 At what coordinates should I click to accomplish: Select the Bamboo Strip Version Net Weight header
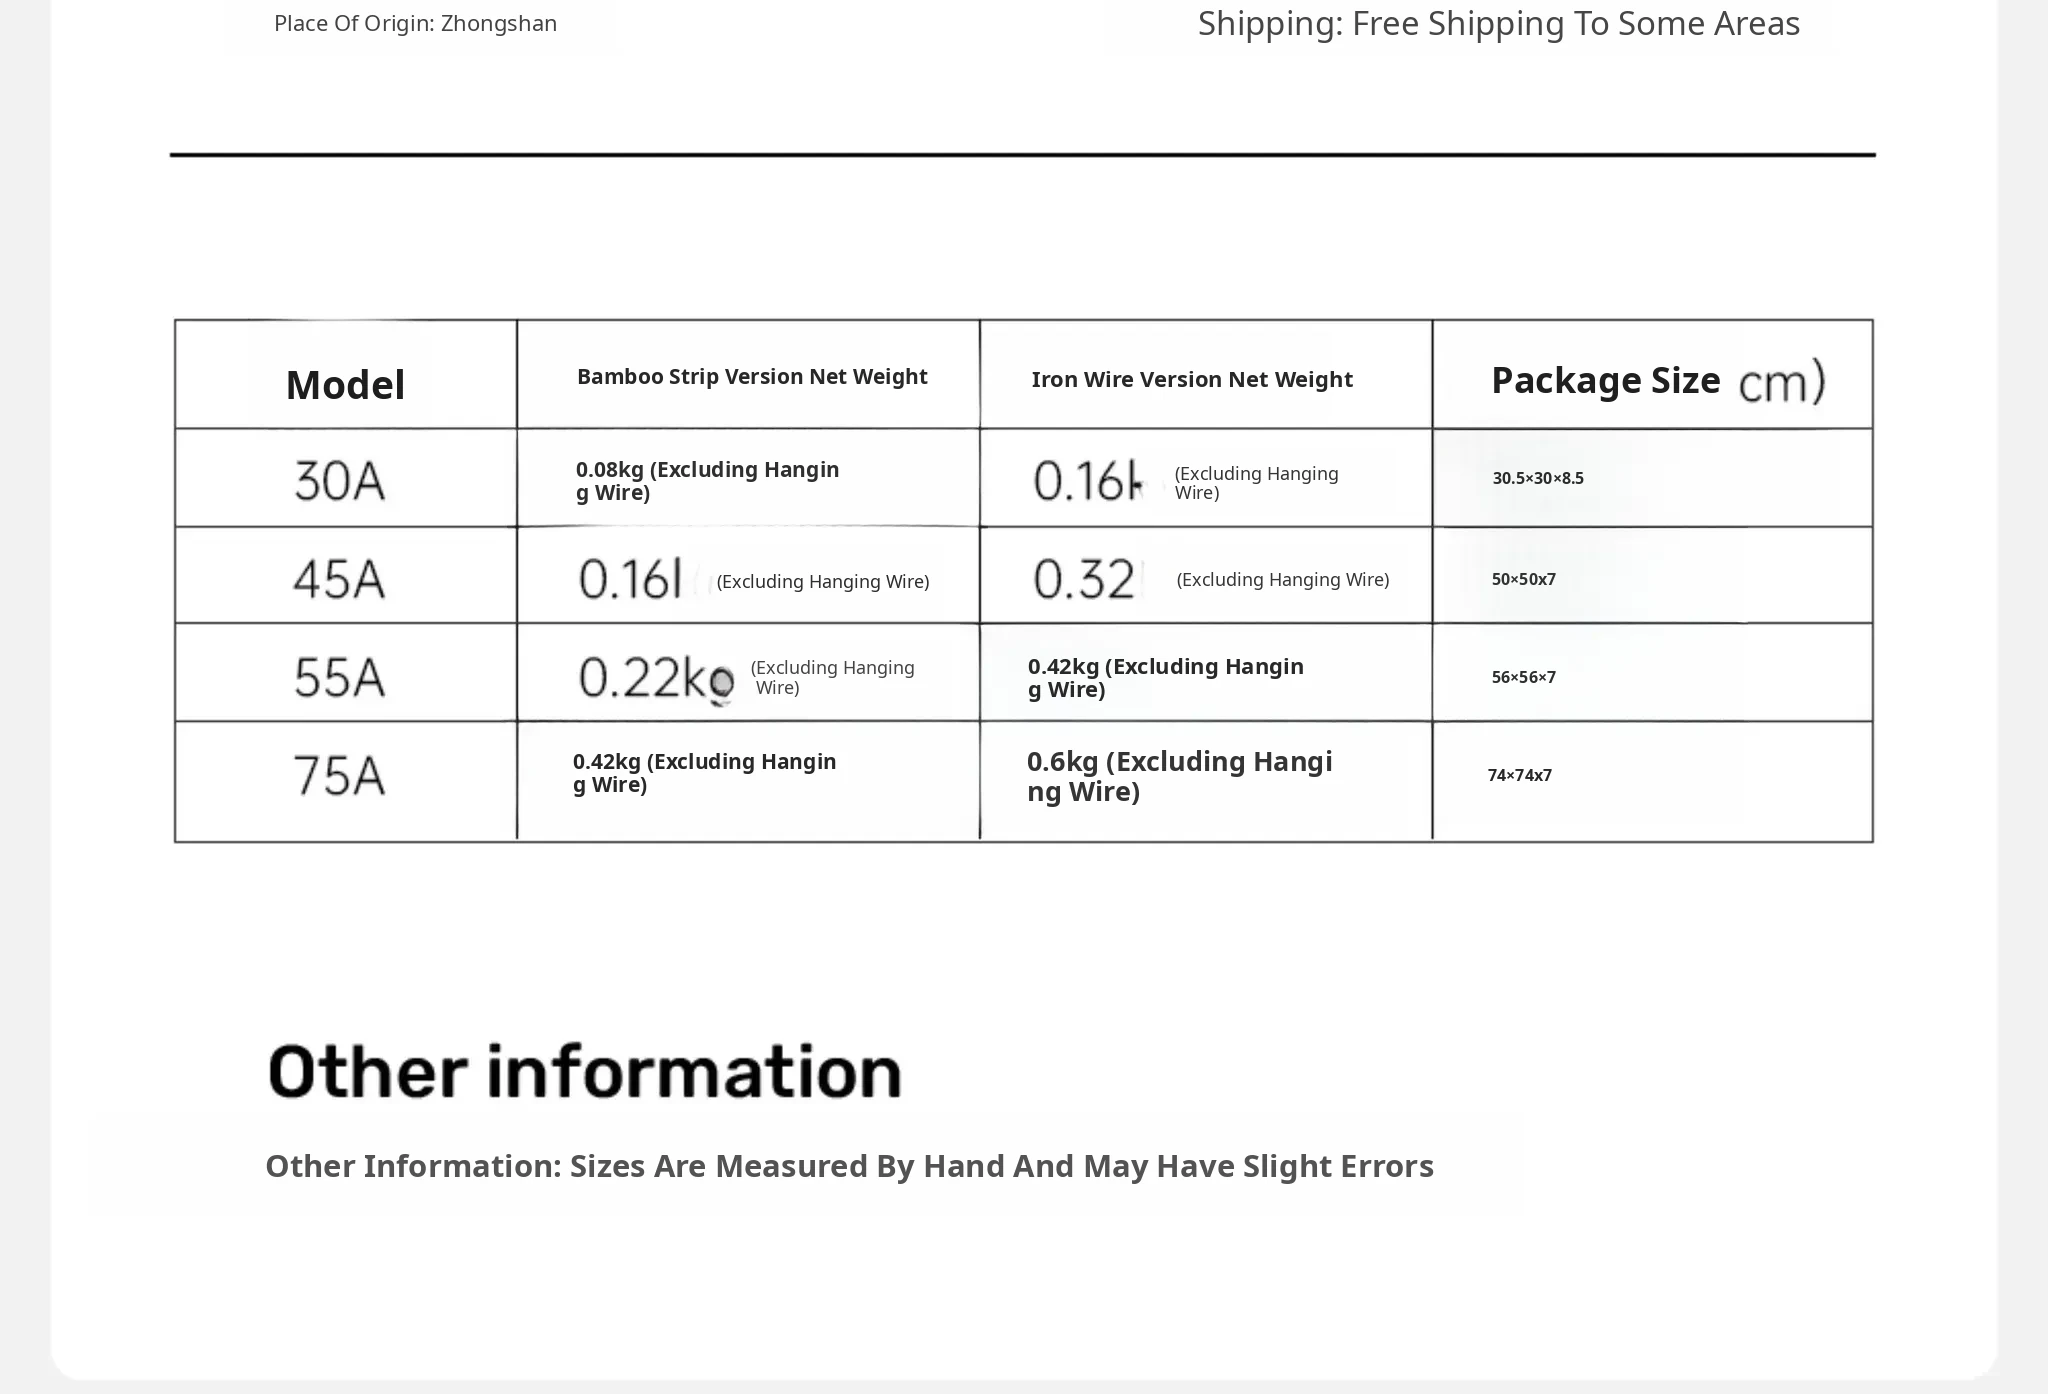(752, 377)
